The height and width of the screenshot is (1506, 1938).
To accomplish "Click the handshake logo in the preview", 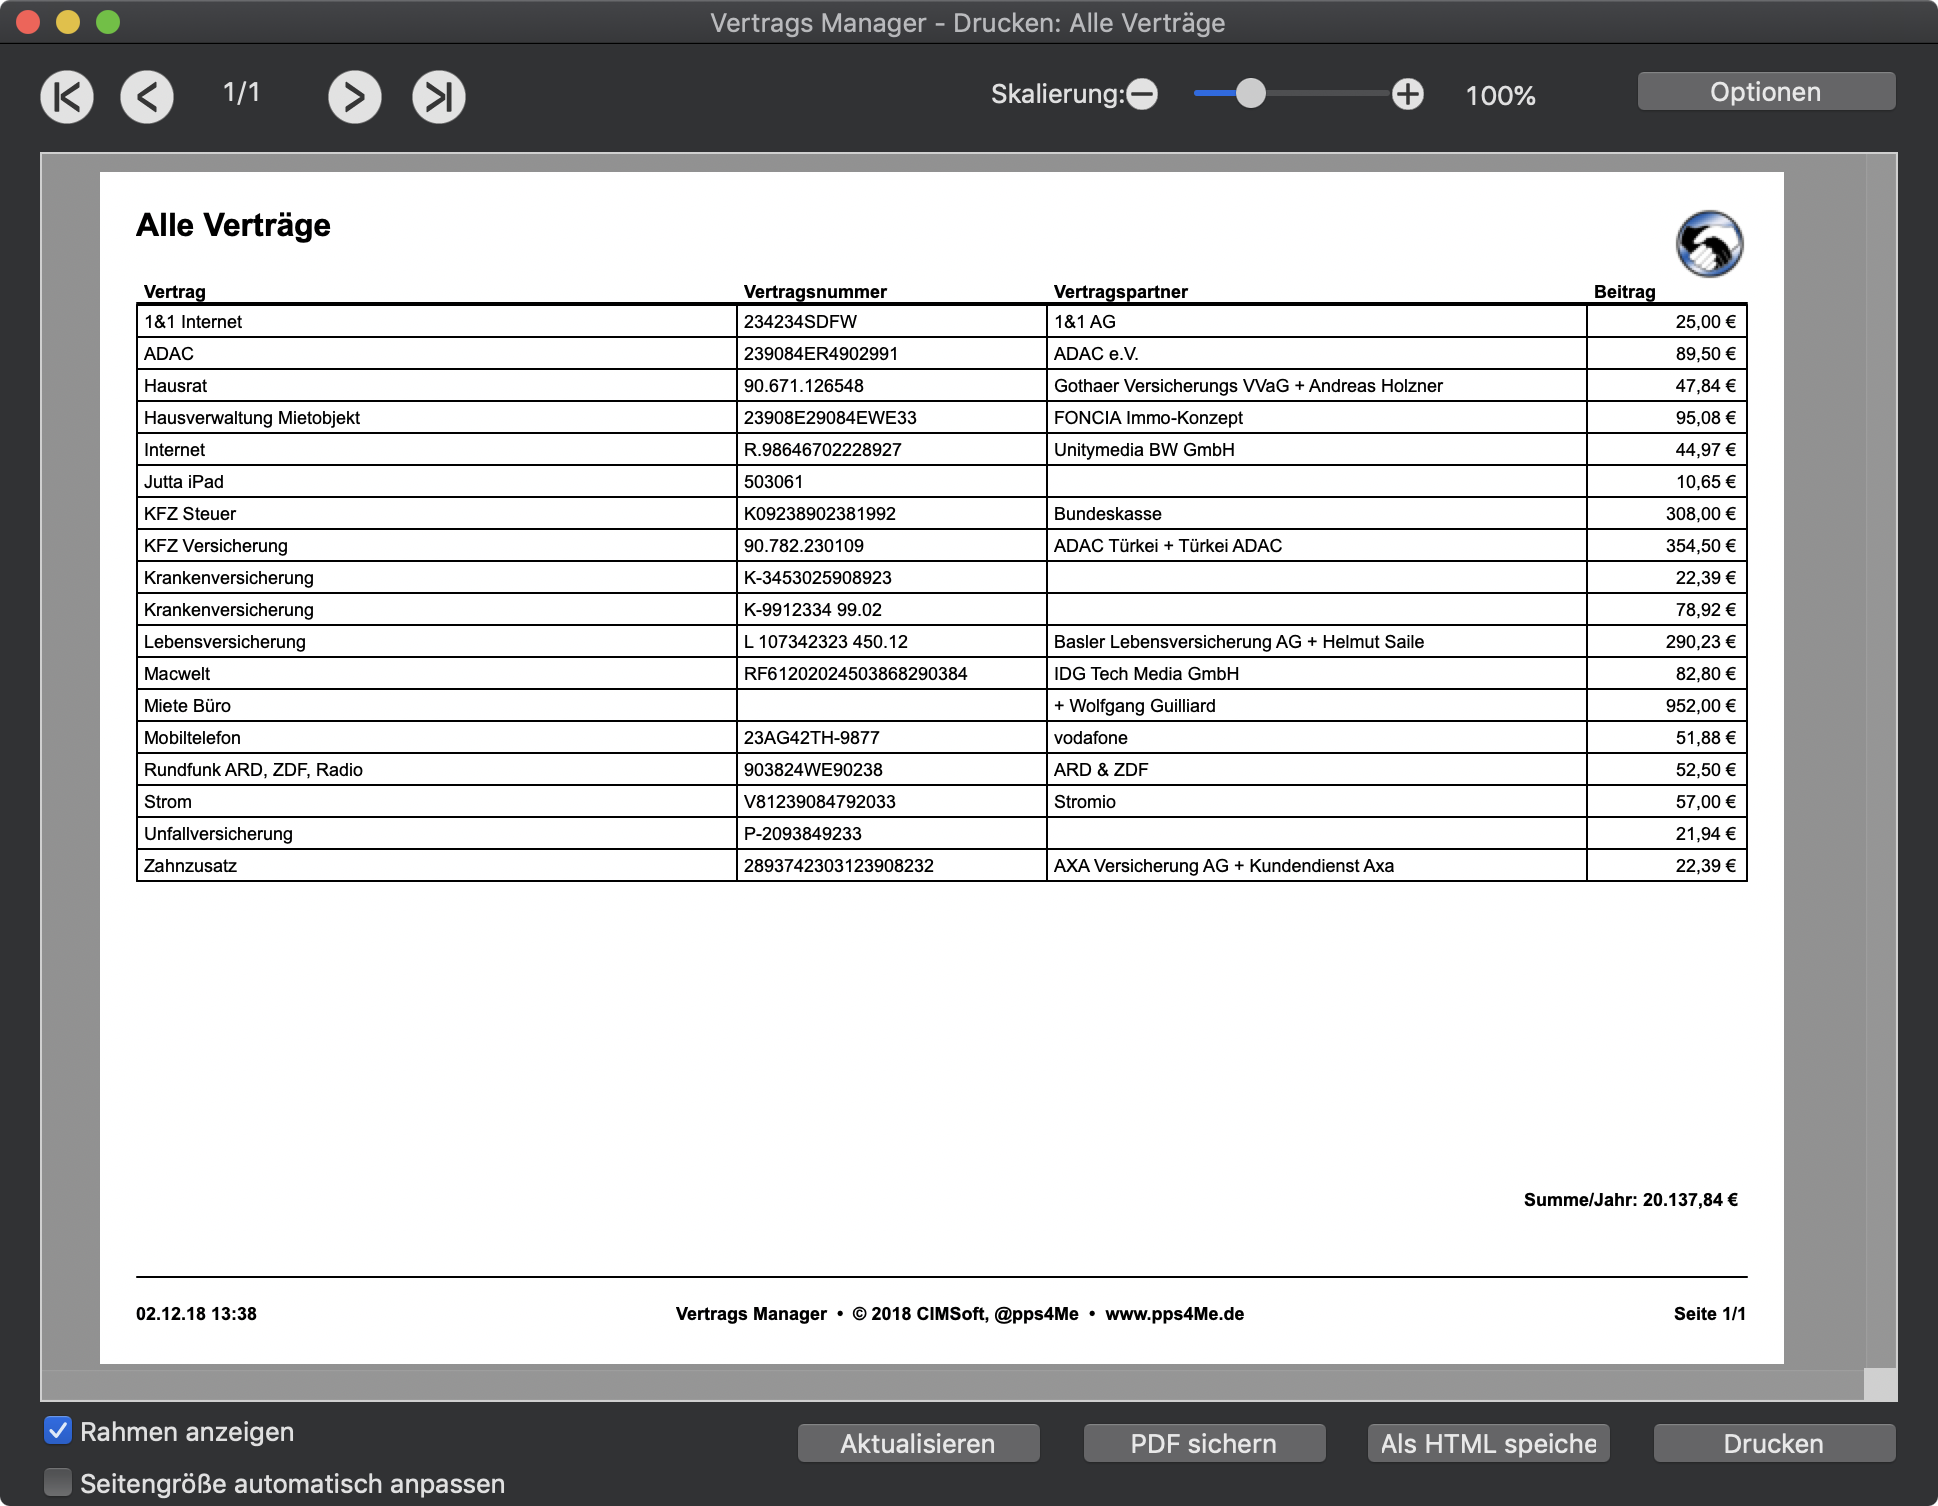I will [1709, 244].
